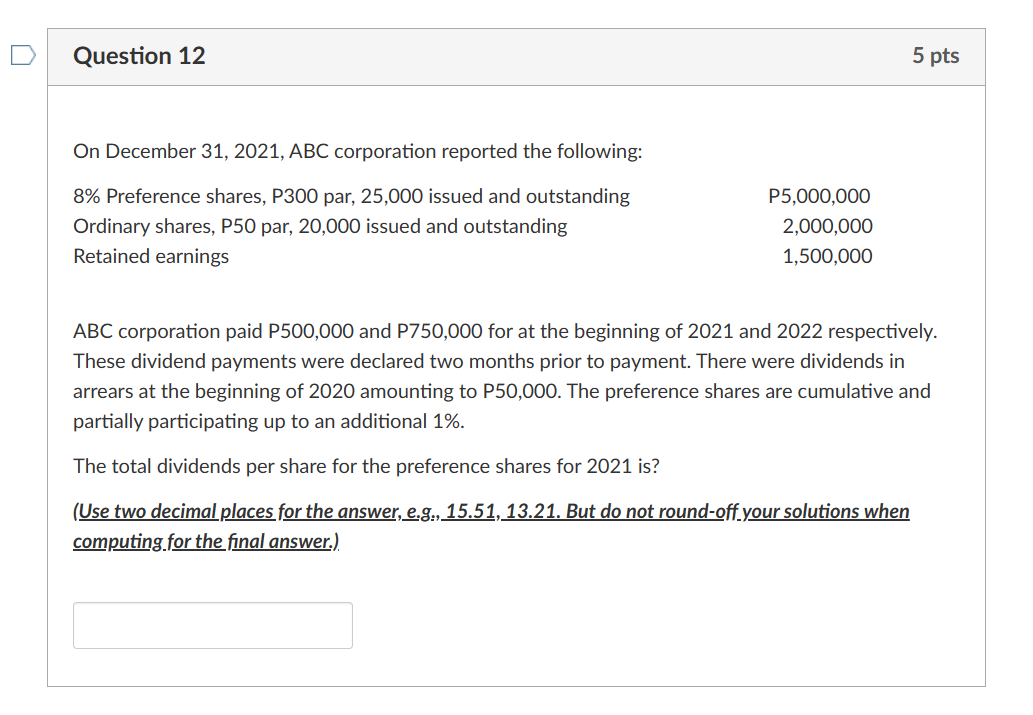Click the 8% Preference shares line
This screenshot has height=715, width=1033.
click(x=351, y=196)
